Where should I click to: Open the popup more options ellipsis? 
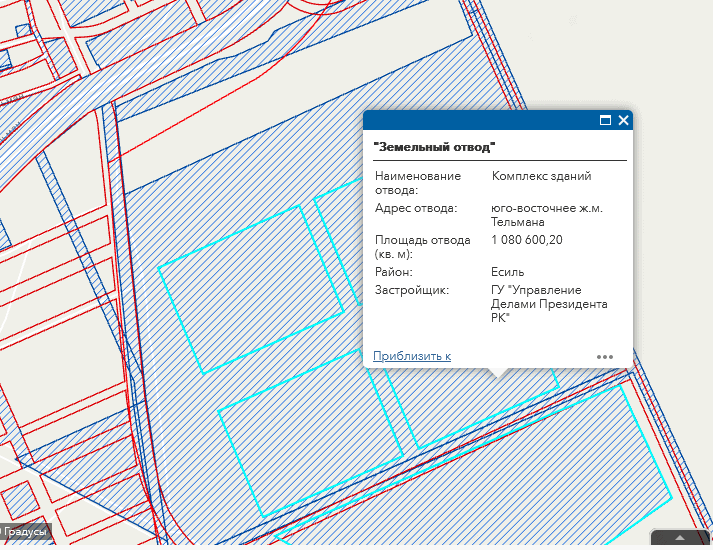point(605,357)
